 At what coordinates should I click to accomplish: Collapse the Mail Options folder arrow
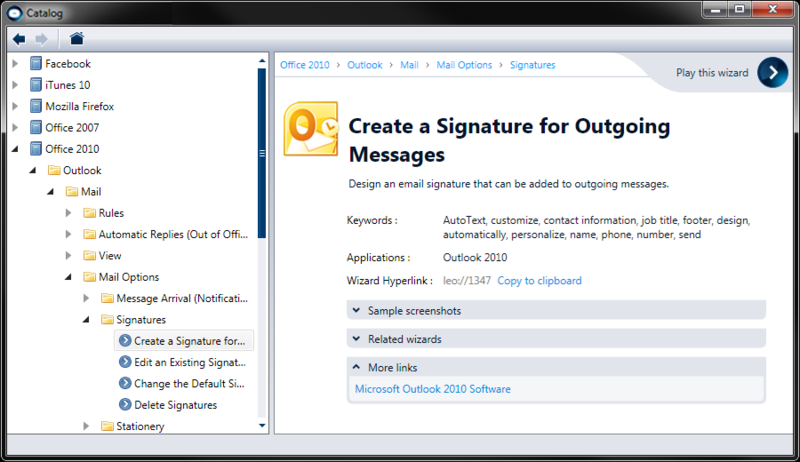68,277
